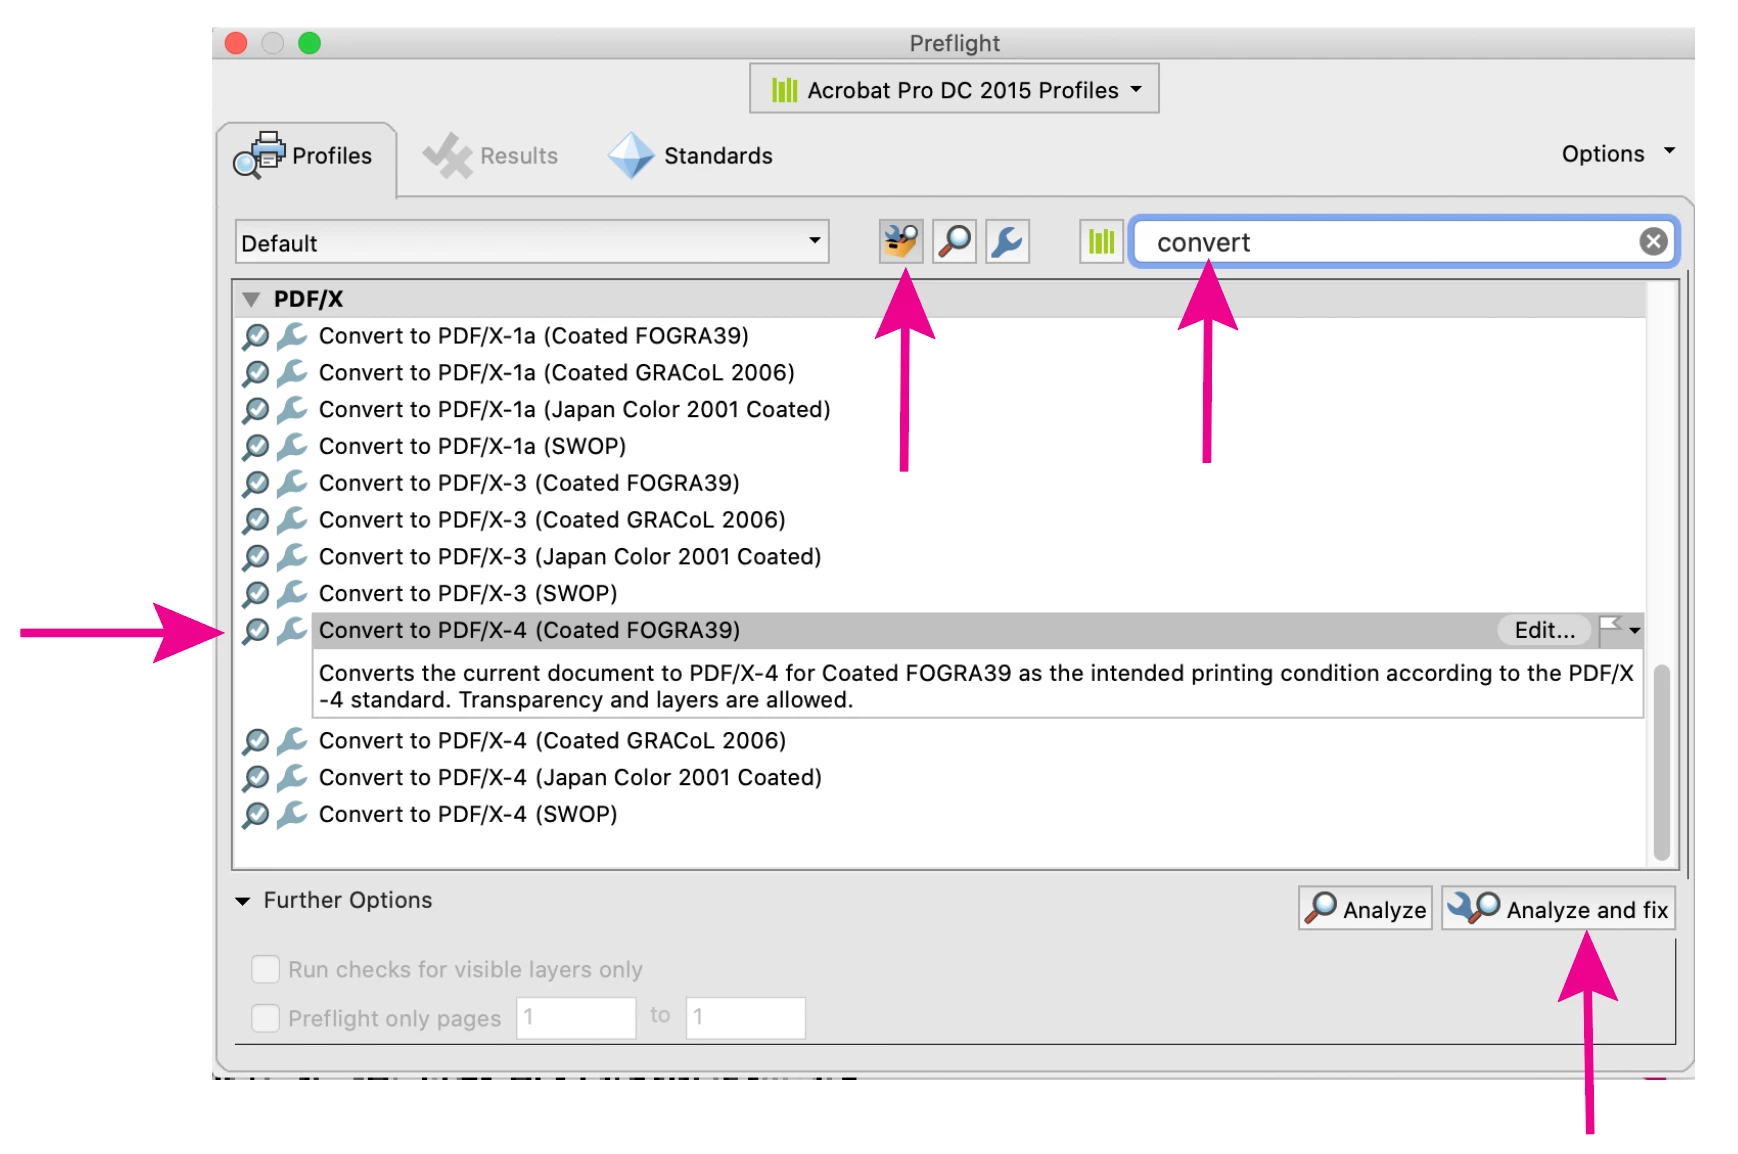Click the profile list vertical scrollbar
Image resolution: width=1738 pixels, height=1154 pixels.
coord(1661,760)
